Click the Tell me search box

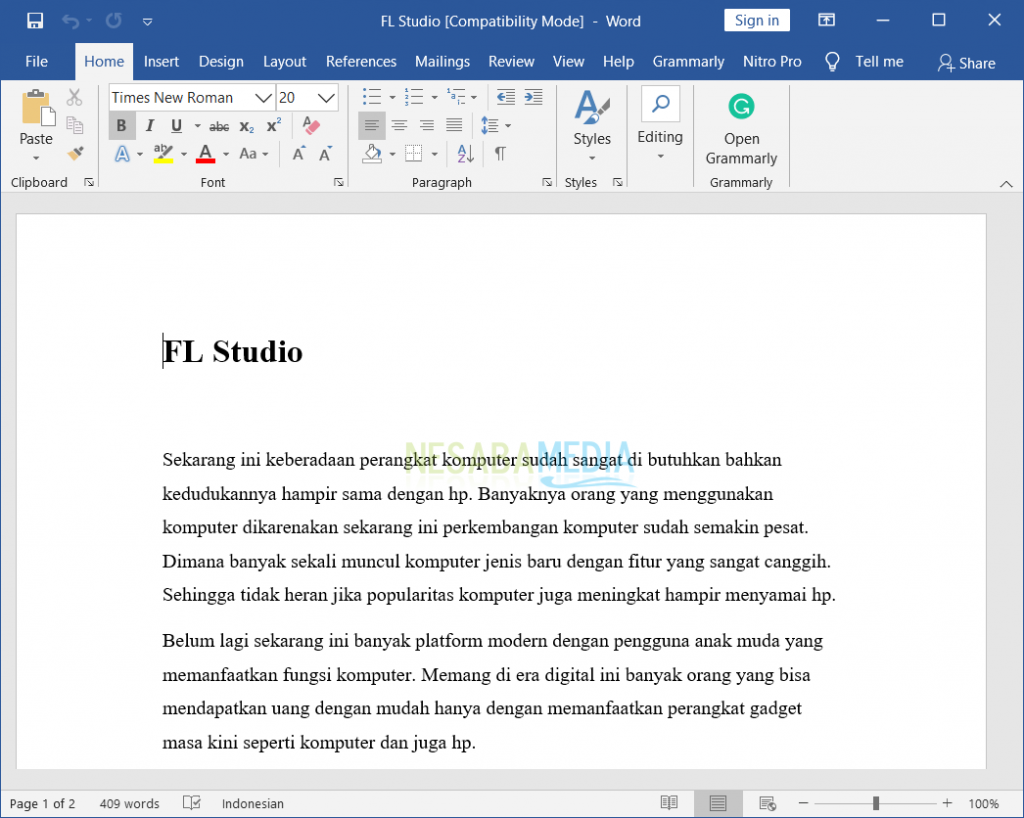(864, 61)
